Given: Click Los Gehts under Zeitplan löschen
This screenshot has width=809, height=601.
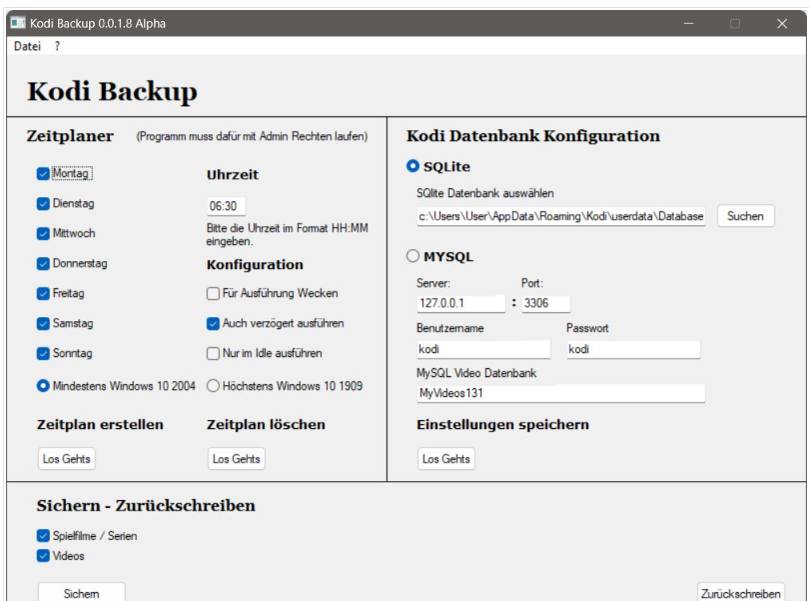Looking at the screenshot, I should (236, 459).
